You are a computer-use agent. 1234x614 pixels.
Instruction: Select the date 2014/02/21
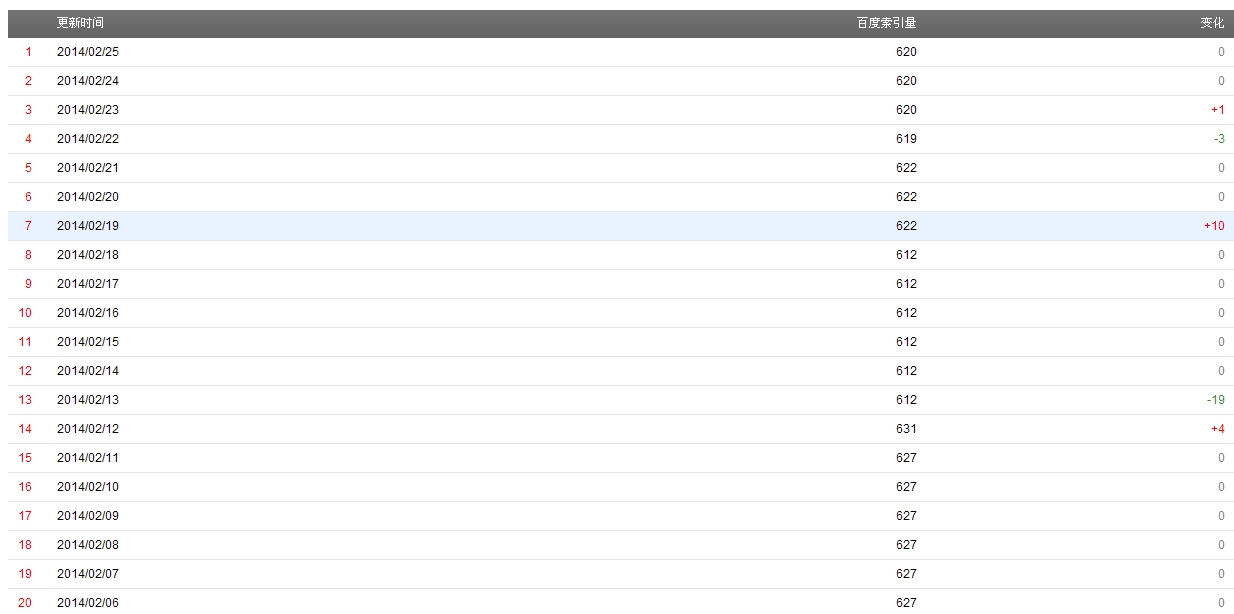pyautogui.click(x=88, y=168)
